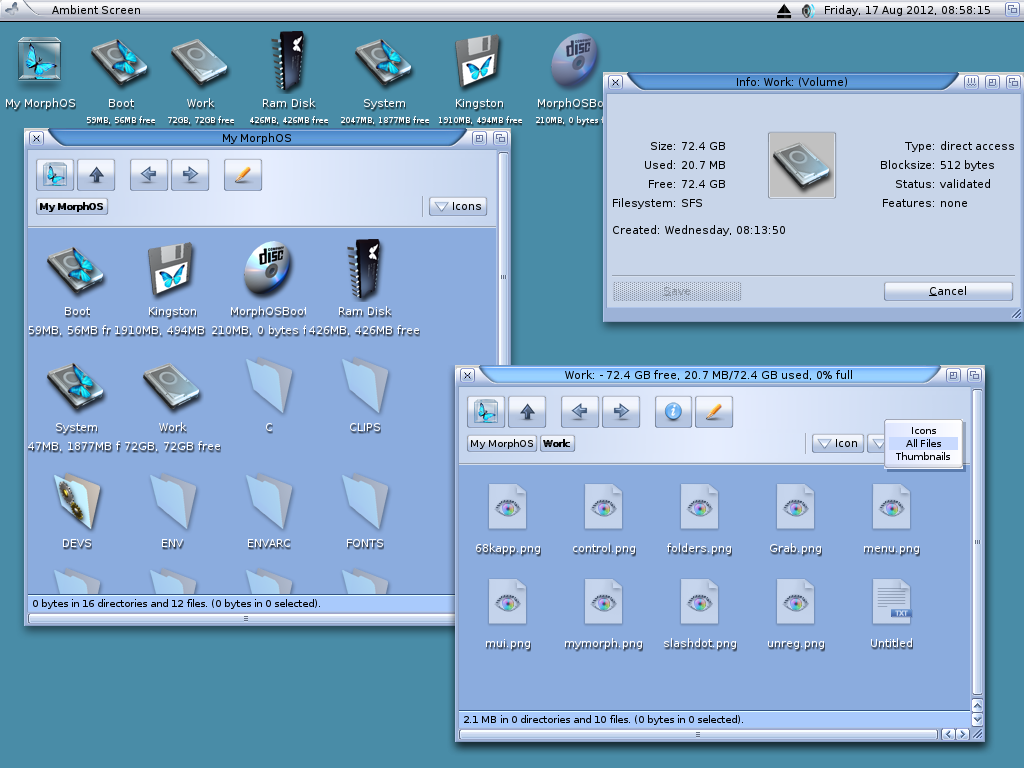Image resolution: width=1024 pixels, height=768 pixels.
Task: Select the mui.png file
Action: [x=507, y=601]
